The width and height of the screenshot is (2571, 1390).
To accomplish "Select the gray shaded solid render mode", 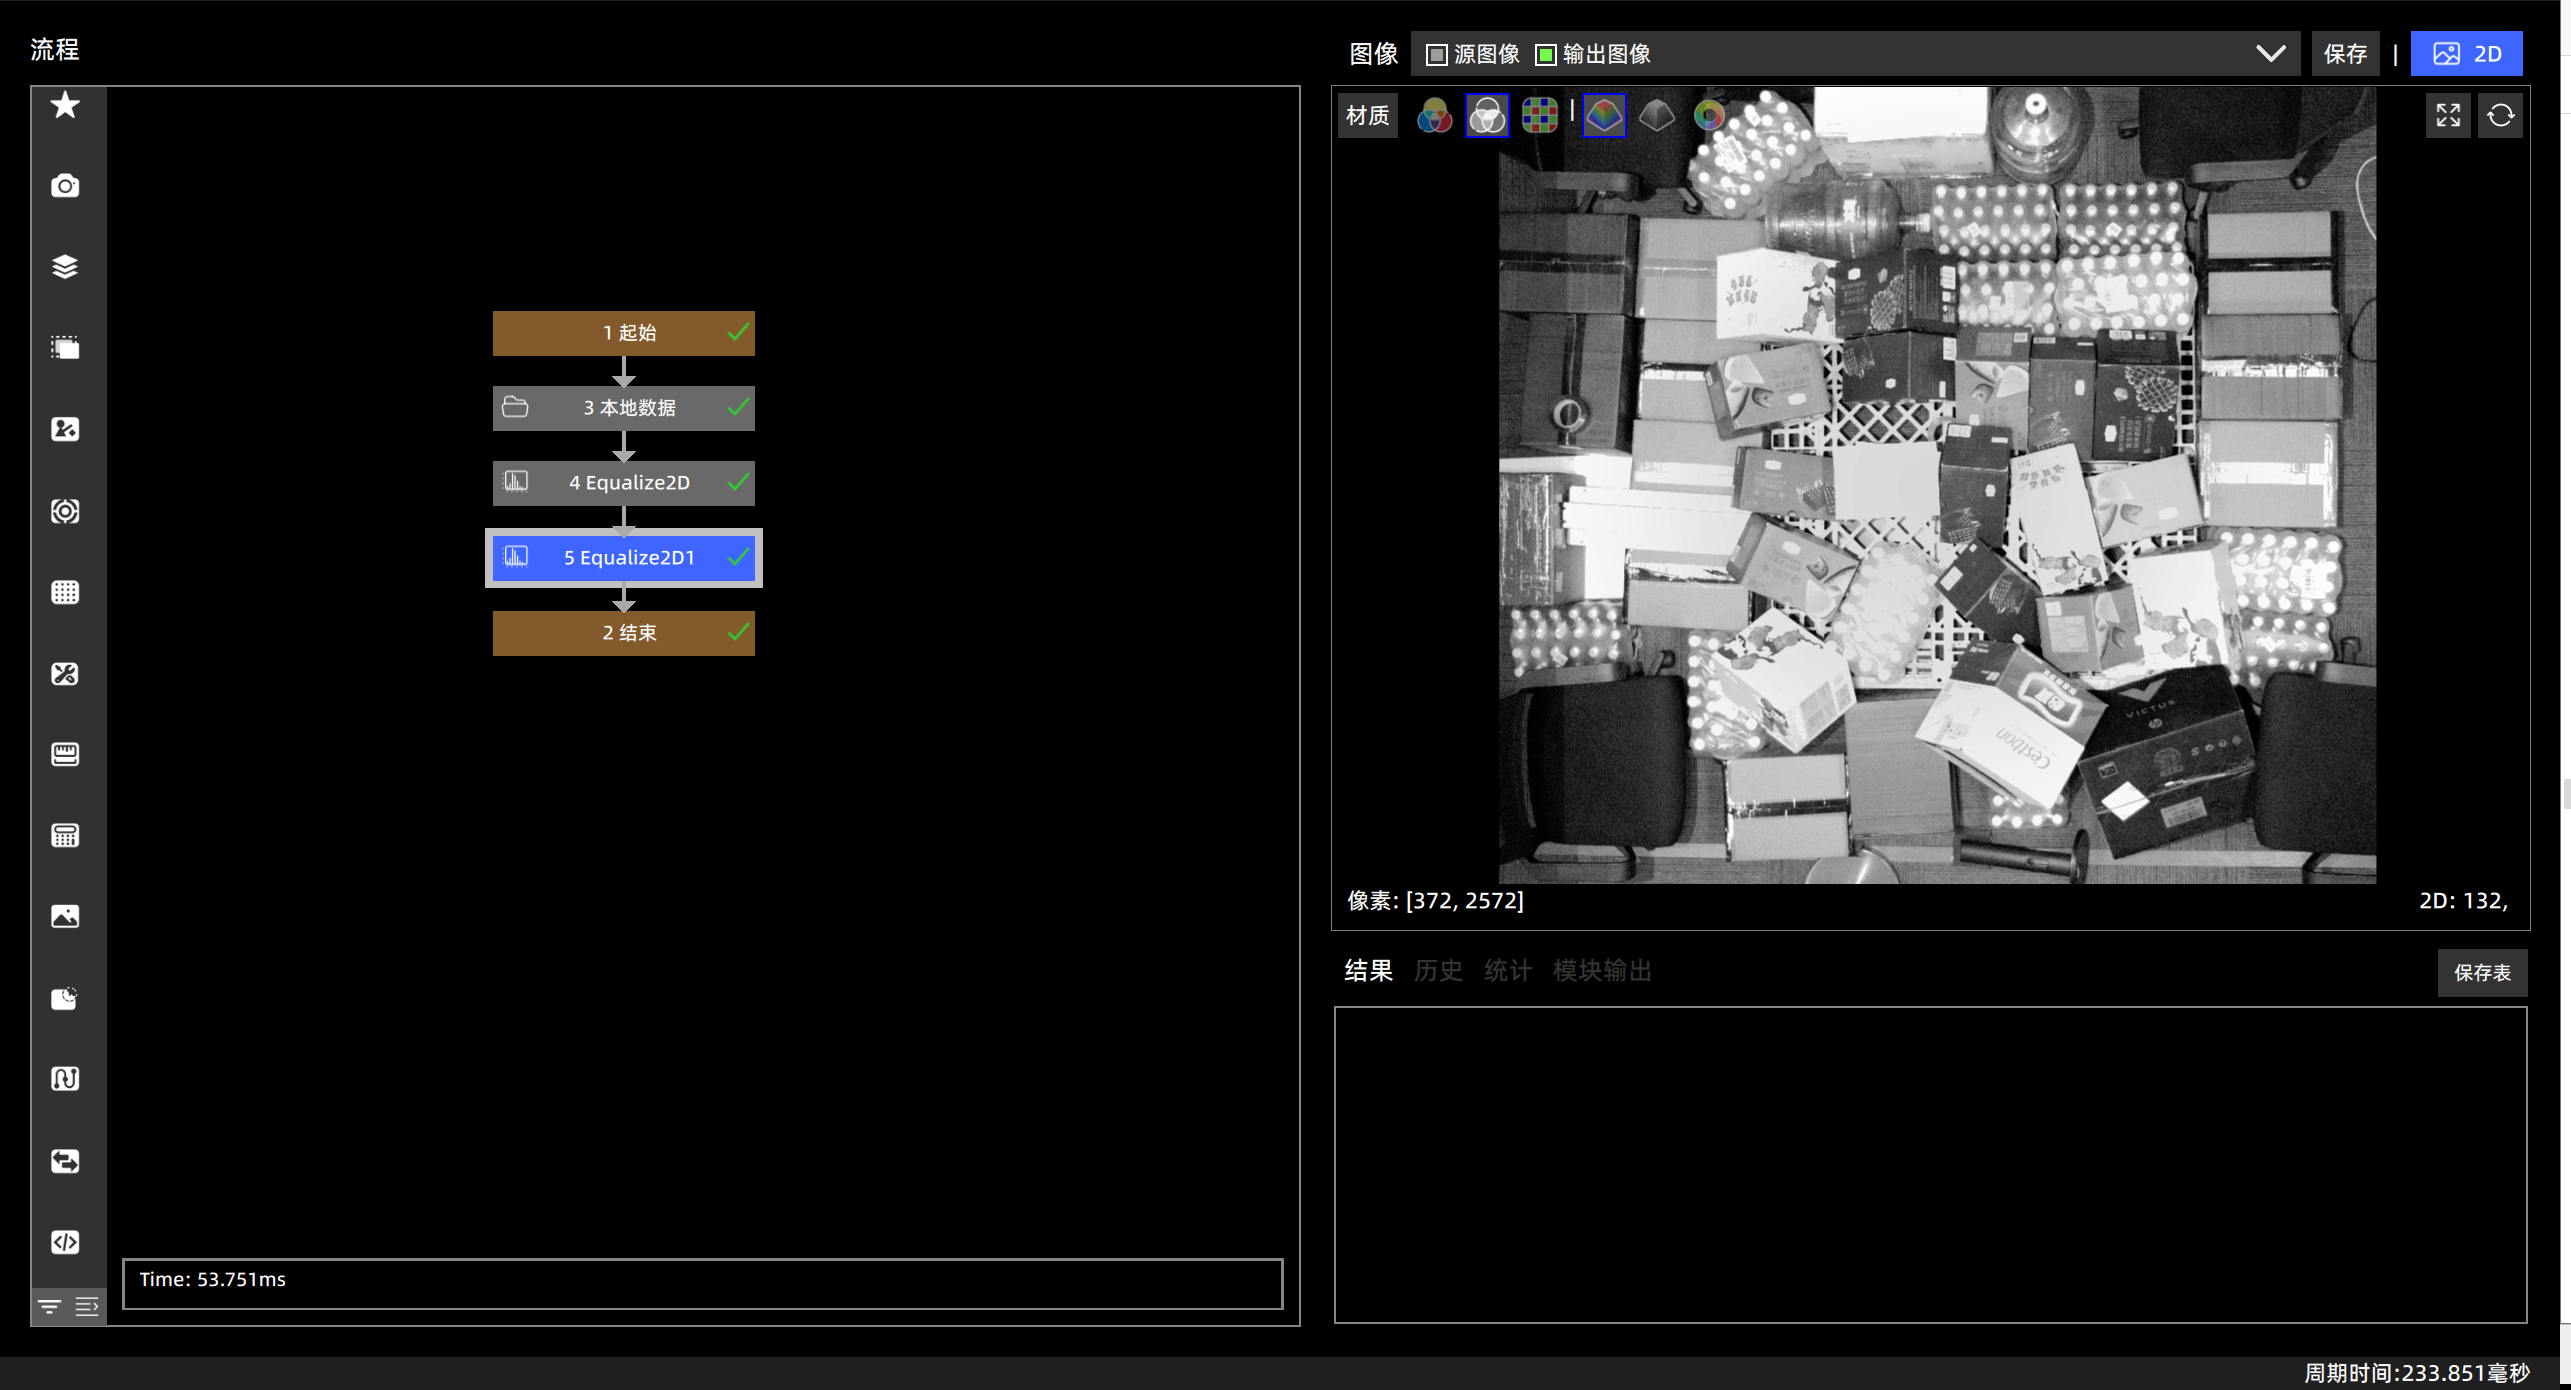I will [x=1657, y=116].
